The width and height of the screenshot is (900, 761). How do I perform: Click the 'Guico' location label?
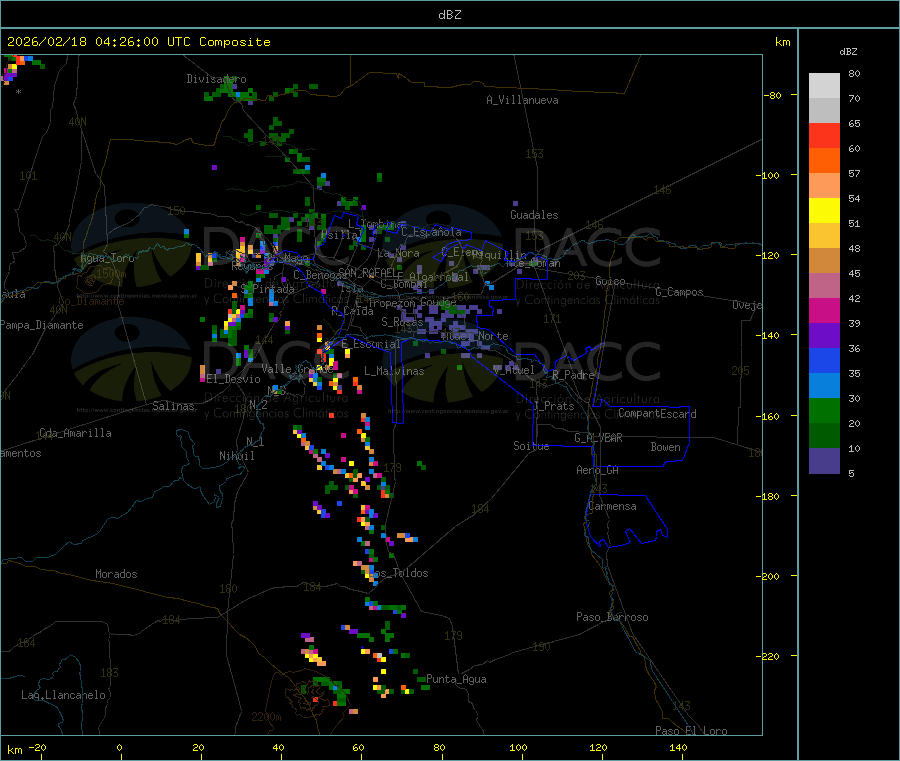[610, 282]
